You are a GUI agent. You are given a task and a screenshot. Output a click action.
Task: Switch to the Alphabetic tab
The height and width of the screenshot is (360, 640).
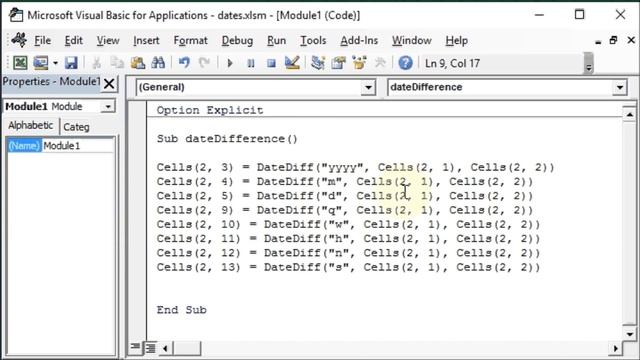[31, 125]
